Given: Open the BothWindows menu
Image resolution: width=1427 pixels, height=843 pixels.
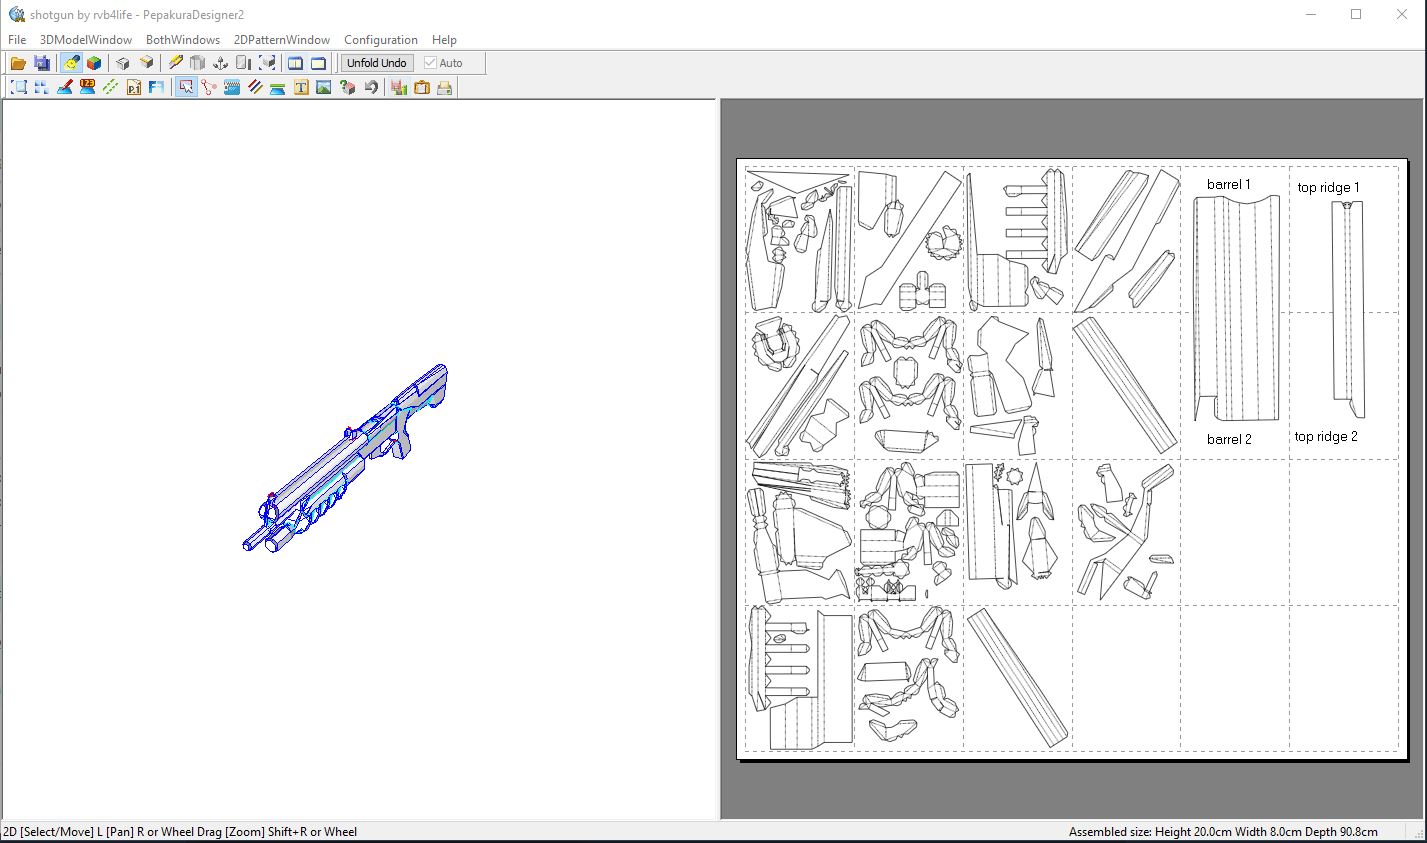Looking at the screenshot, I should pos(183,40).
